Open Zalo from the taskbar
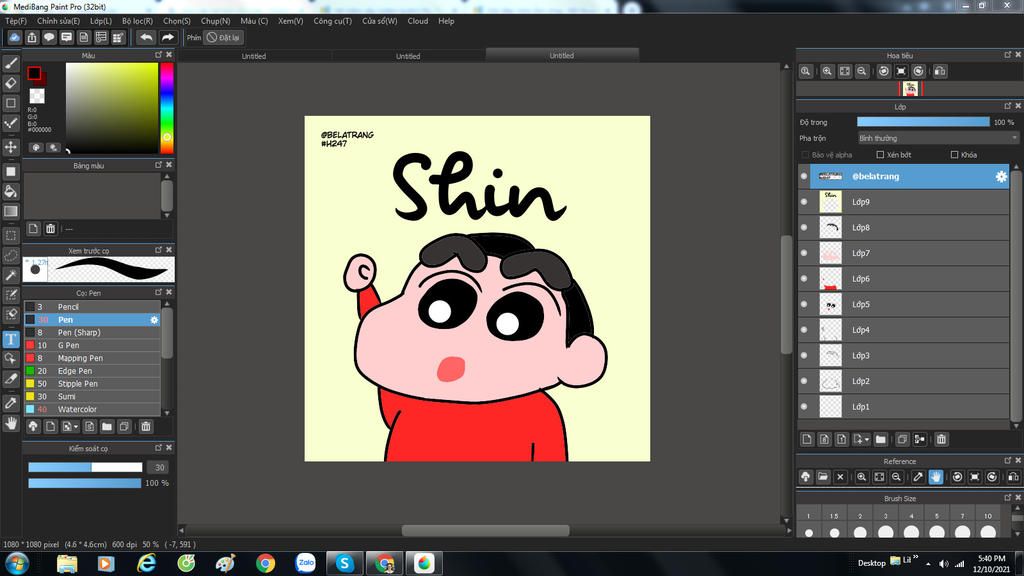Image resolution: width=1024 pixels, height=576 pixels. (305, 563)
